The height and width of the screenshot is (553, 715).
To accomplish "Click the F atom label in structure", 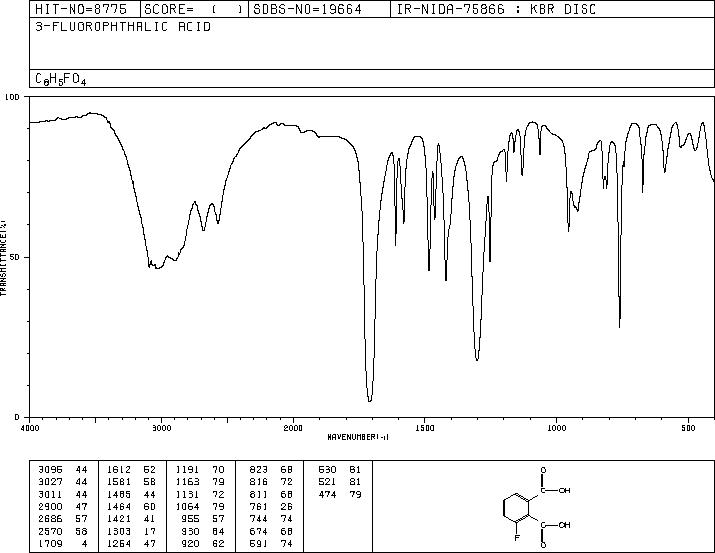I will [517, 538].
